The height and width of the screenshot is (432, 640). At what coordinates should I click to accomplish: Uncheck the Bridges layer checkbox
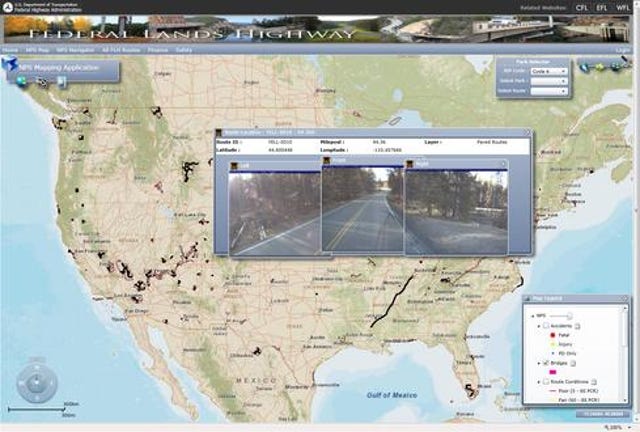click(546, 363)
